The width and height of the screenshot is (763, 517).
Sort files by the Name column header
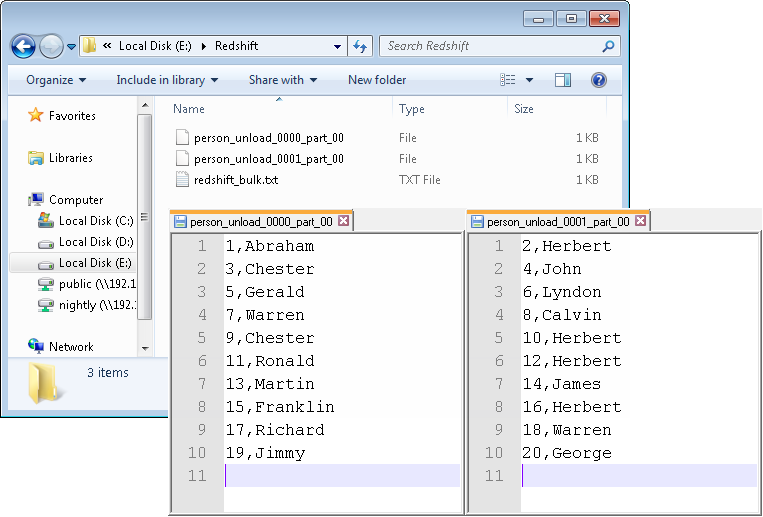pyautogui.click(x=189, y=109)
